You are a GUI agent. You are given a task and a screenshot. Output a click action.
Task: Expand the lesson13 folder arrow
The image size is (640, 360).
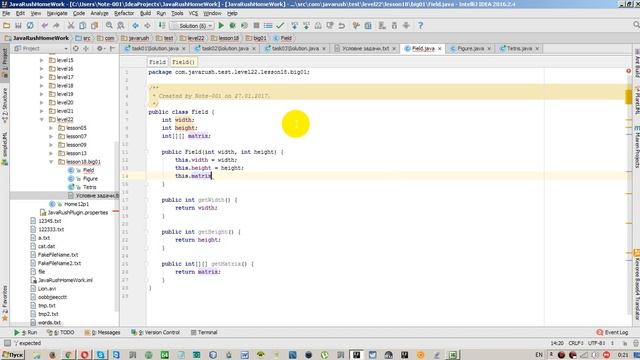[x=51, y=153]
